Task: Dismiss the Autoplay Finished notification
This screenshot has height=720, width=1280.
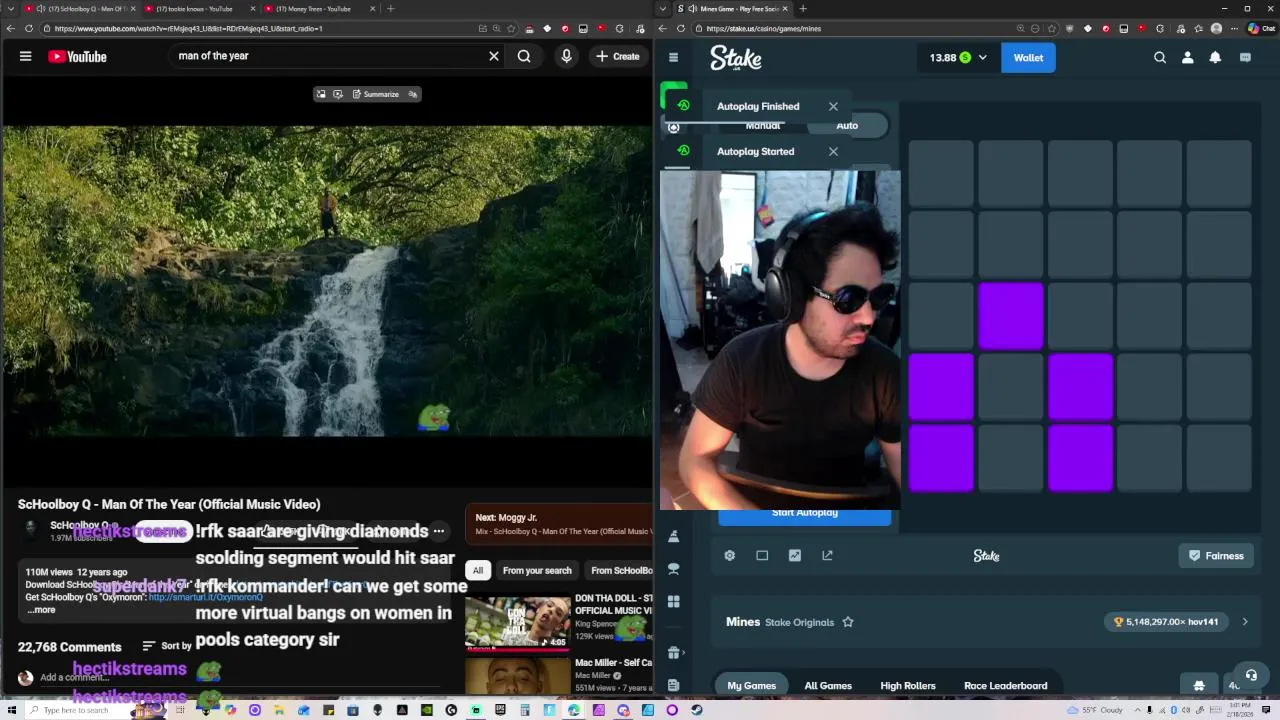Action: pos(833,106)
